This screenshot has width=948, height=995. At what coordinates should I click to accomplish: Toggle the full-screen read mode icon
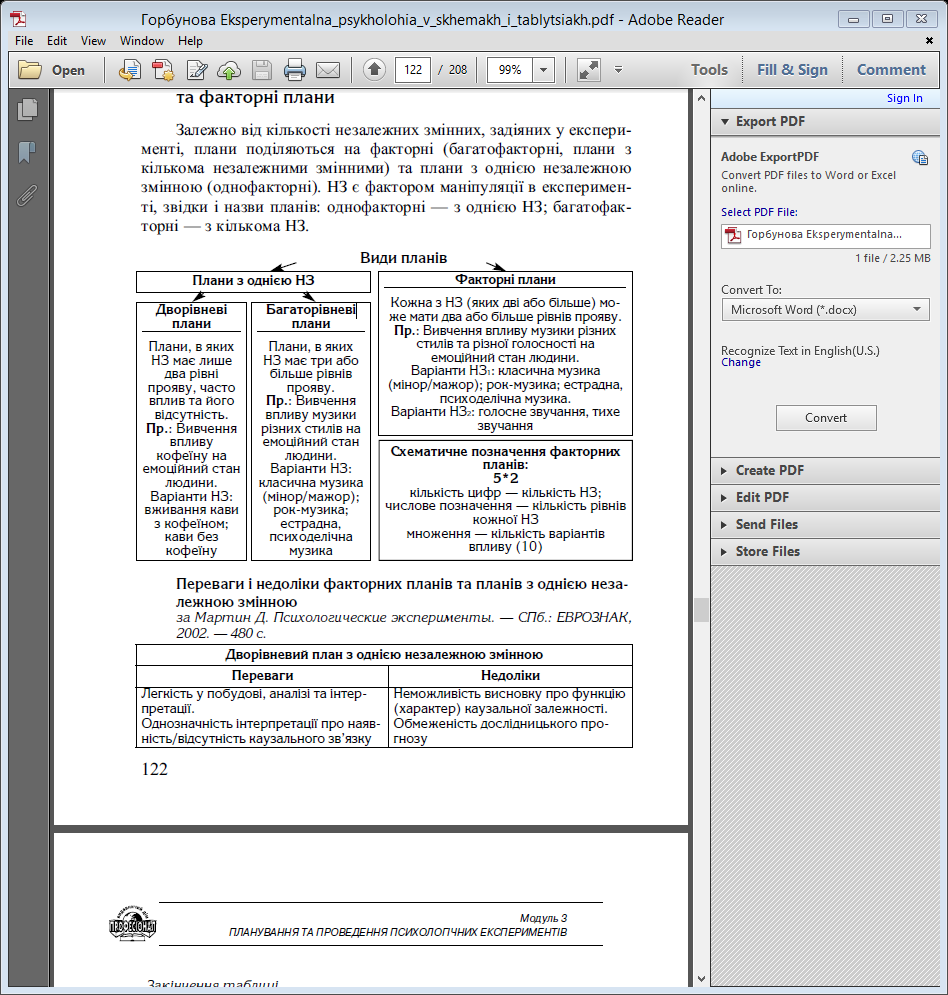pos(588,70)
